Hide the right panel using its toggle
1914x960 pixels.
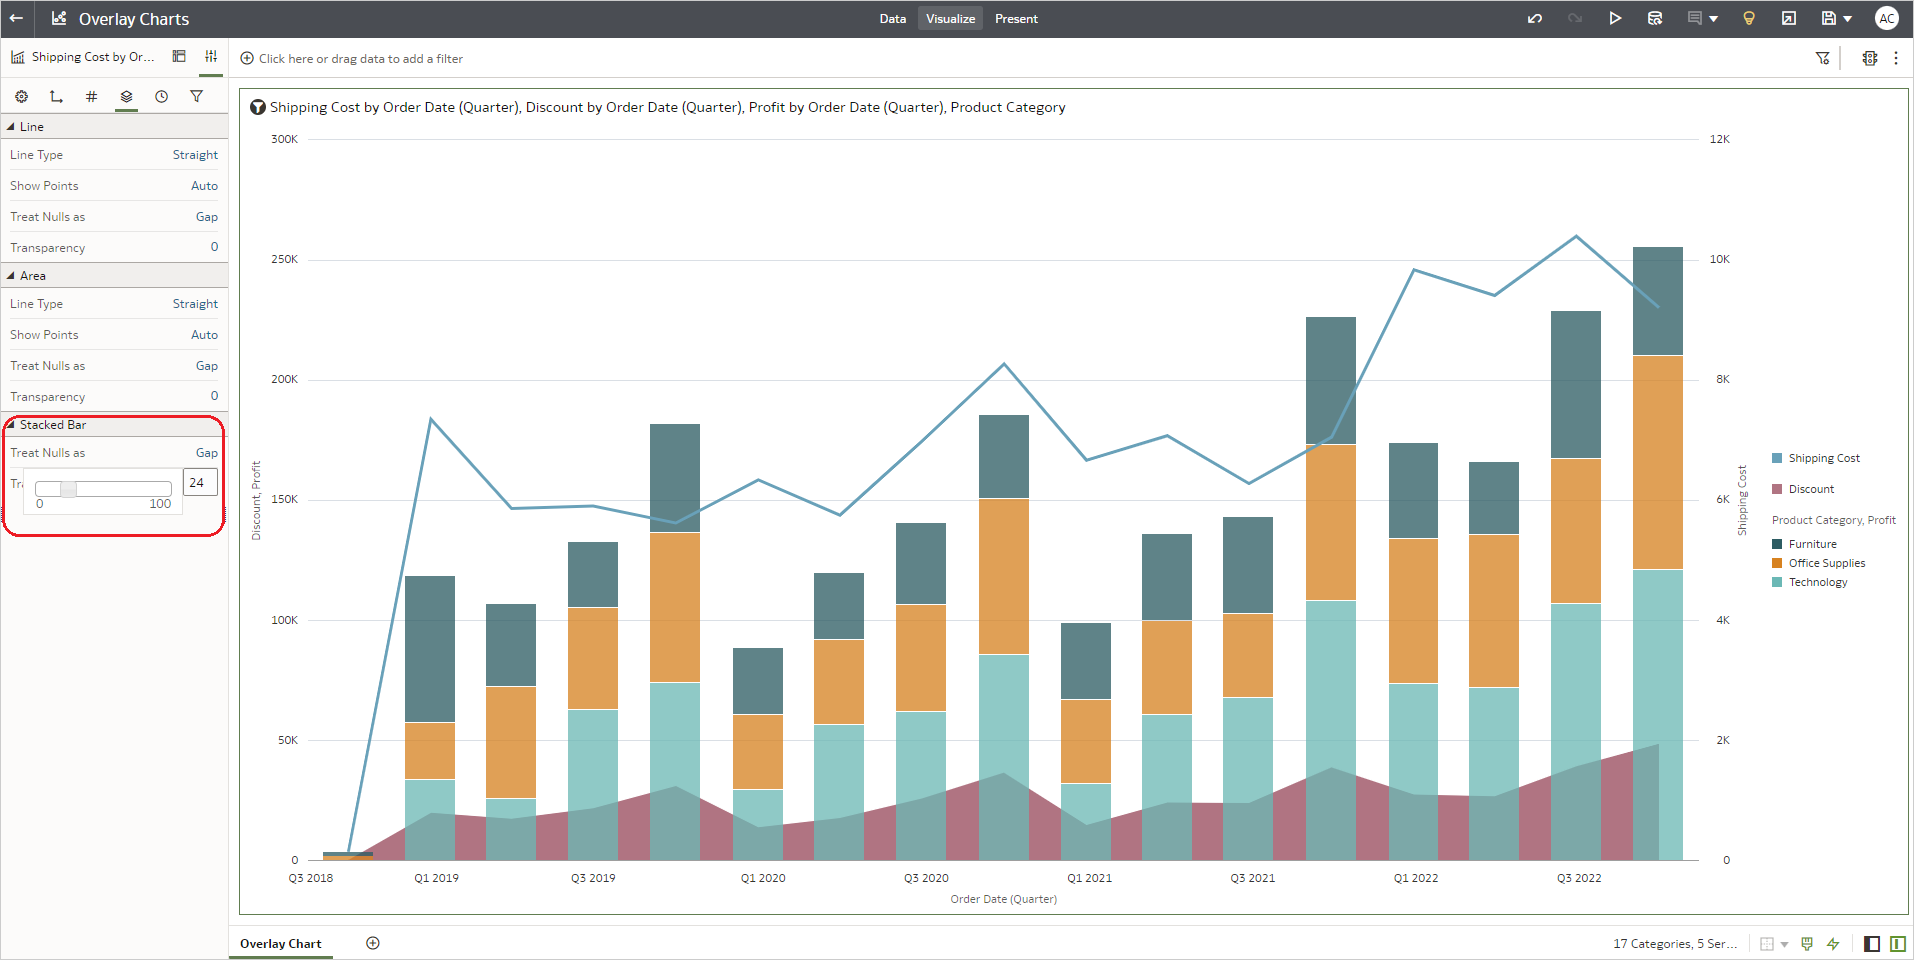(1899, 943)
